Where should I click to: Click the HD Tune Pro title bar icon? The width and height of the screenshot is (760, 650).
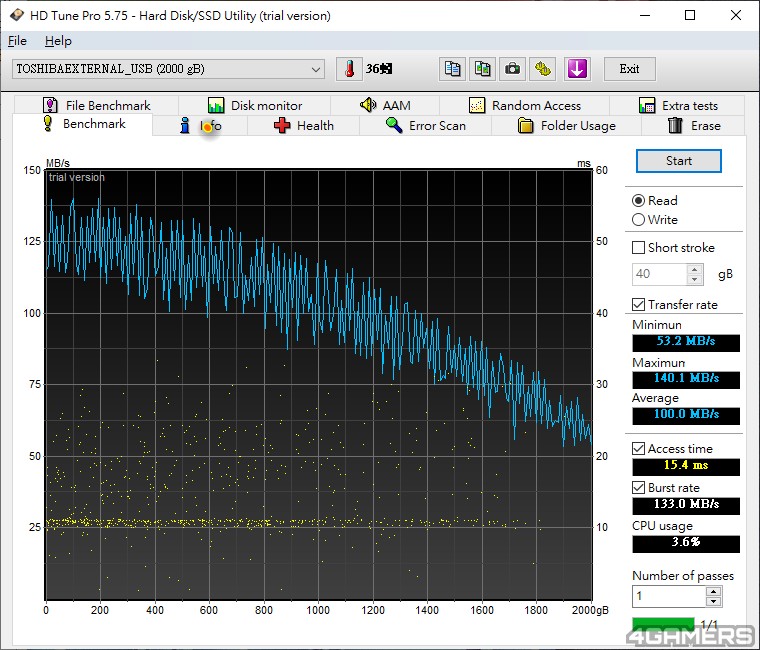click(x=16, y=15)
